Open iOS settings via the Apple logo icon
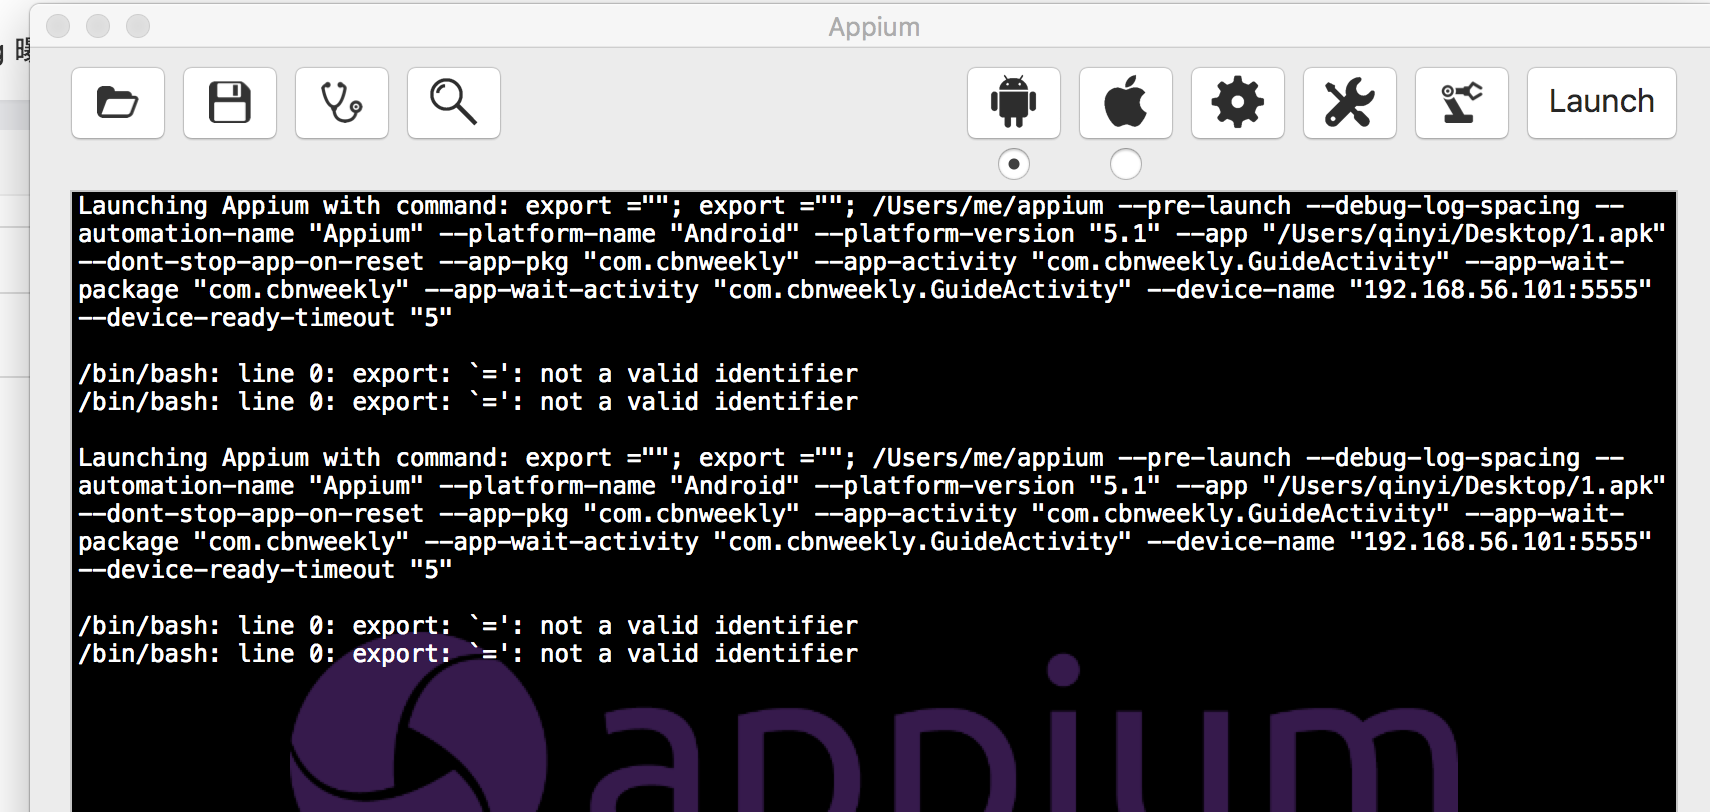1710x812 pixels. 1126,103
